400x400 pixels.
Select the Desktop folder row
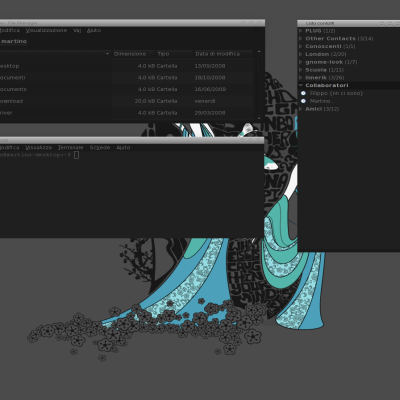tap(127, 66)
